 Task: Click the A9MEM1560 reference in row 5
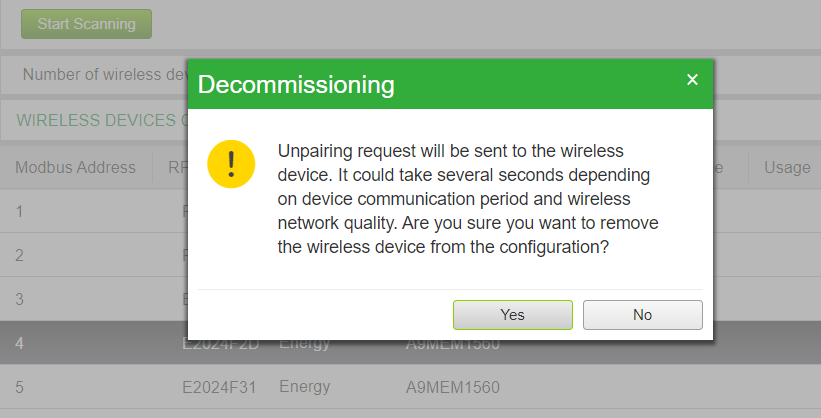coord(453,387)
